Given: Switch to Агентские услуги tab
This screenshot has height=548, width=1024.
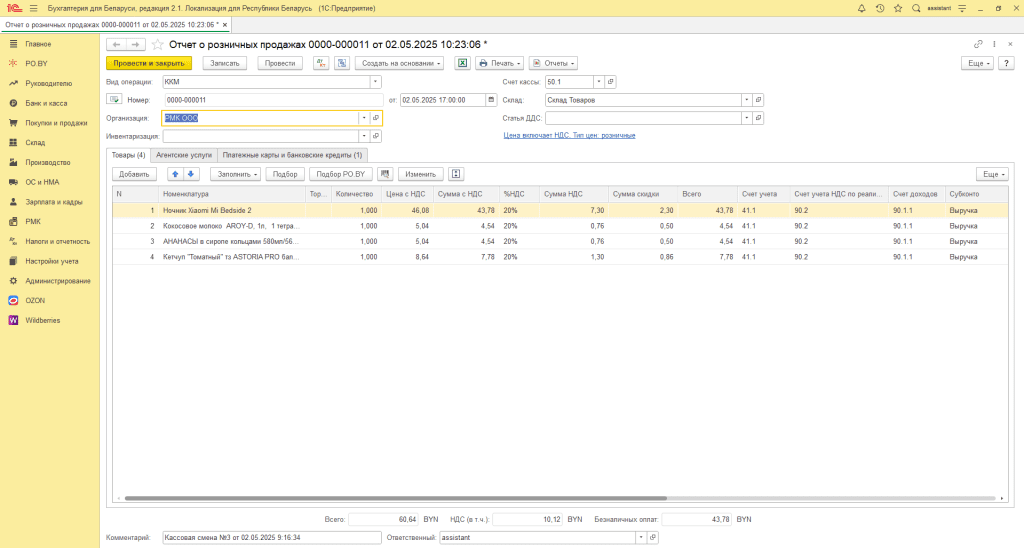Looking at the screenshot, I should [184, 155].
